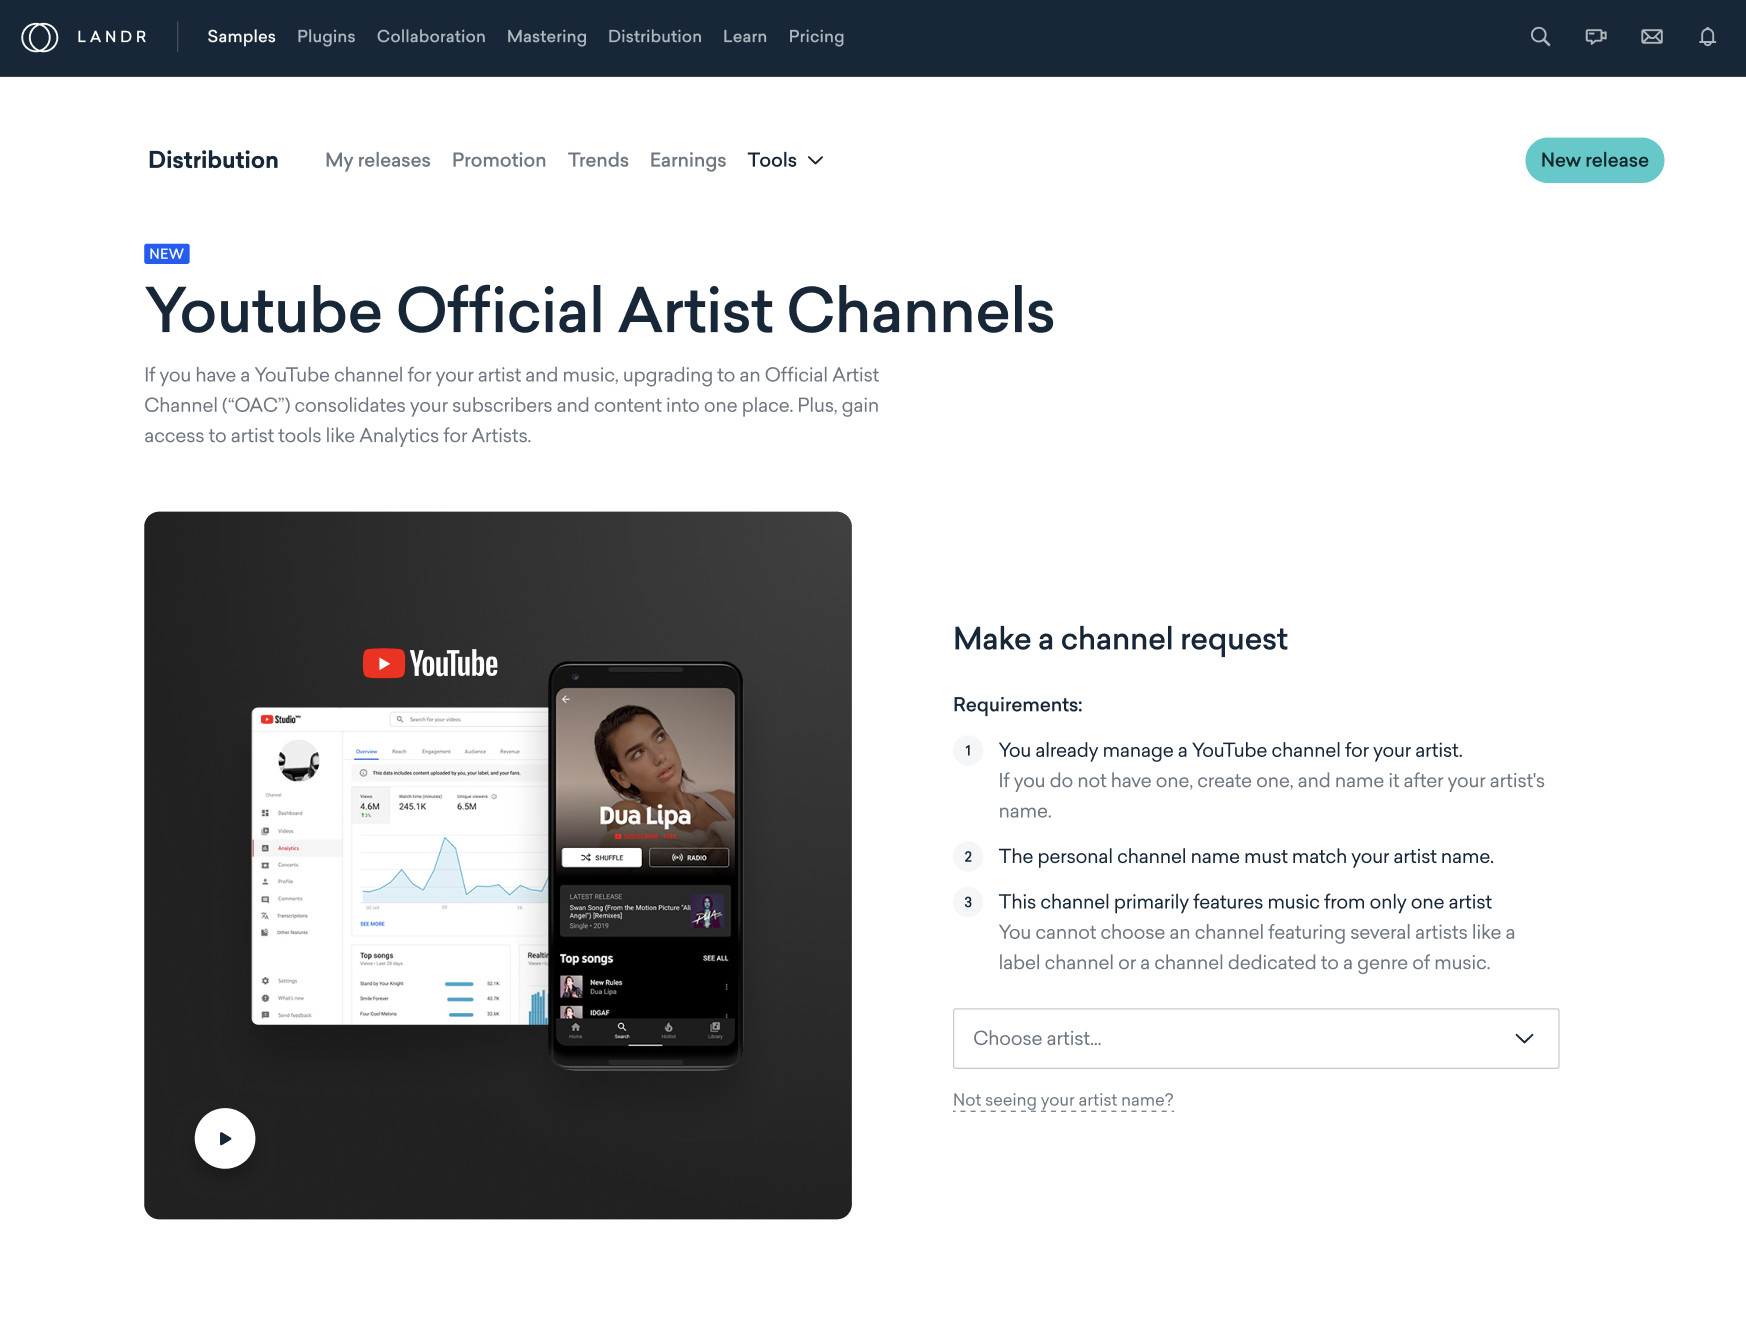Click the LANDR logo
The height and width of the screenshot is (1334, 1746).
click(x=86, y=37)
